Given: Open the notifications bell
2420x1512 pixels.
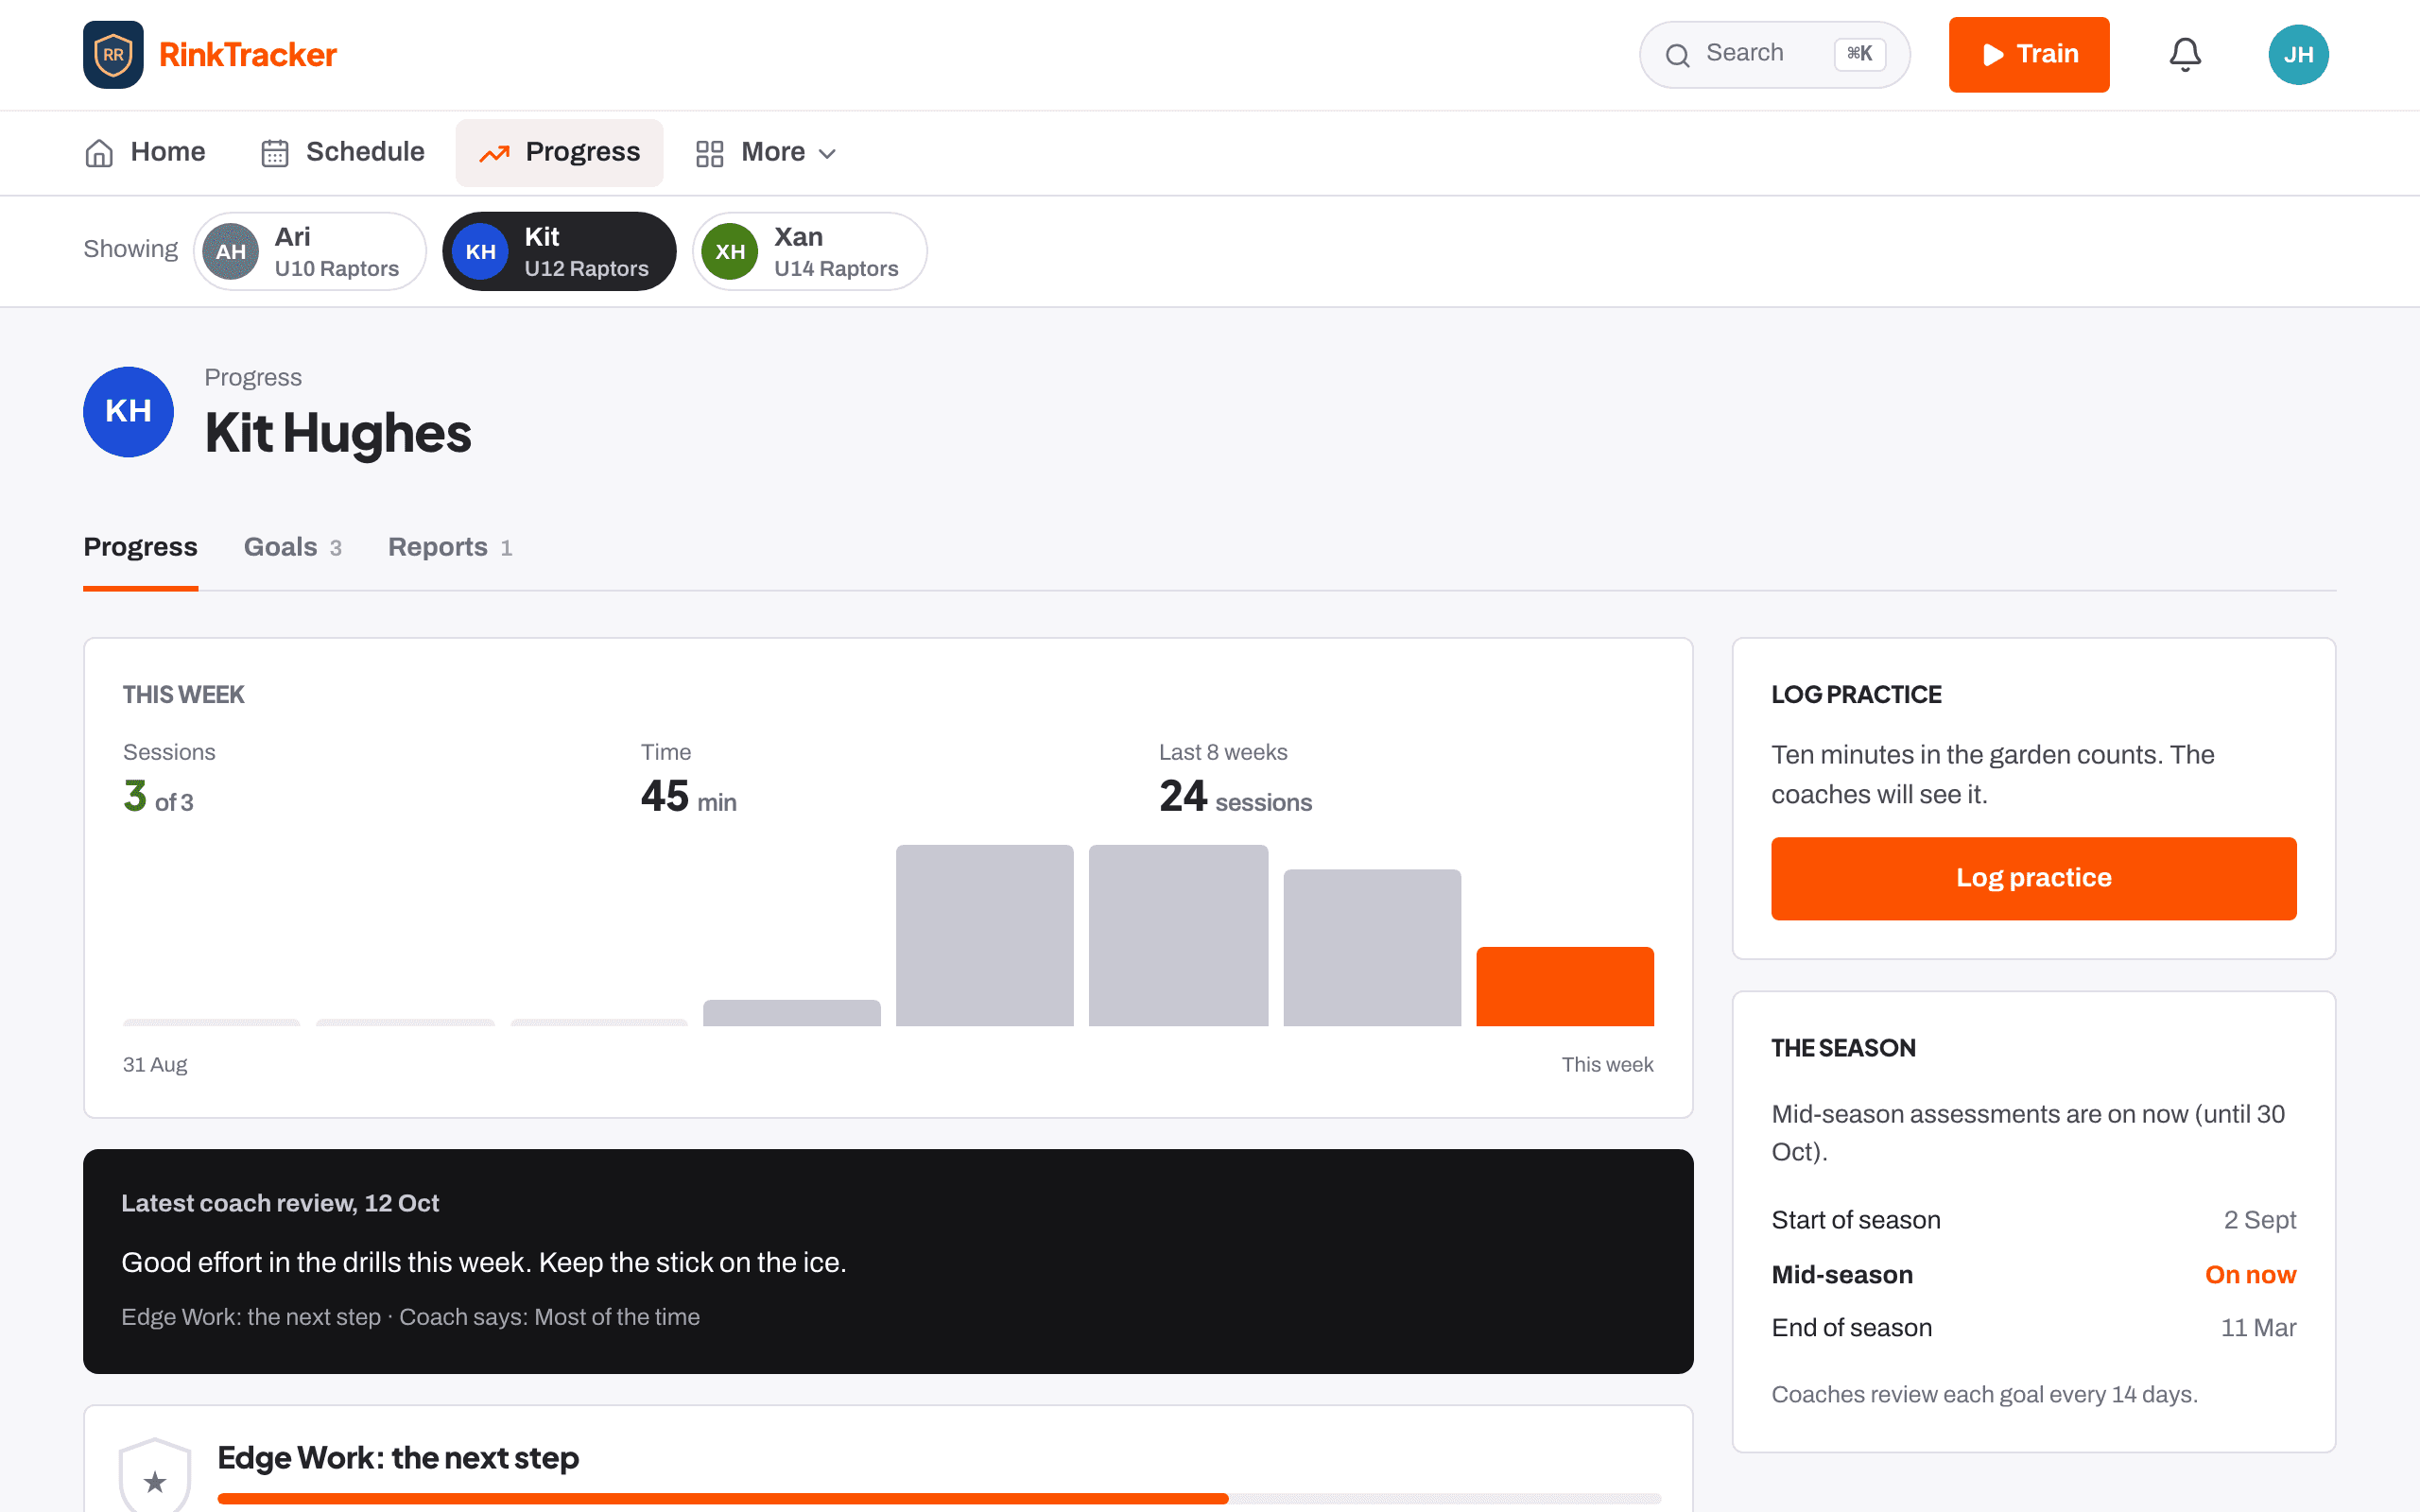Looking at the screenshot, I should click(x=2185, y=54).
